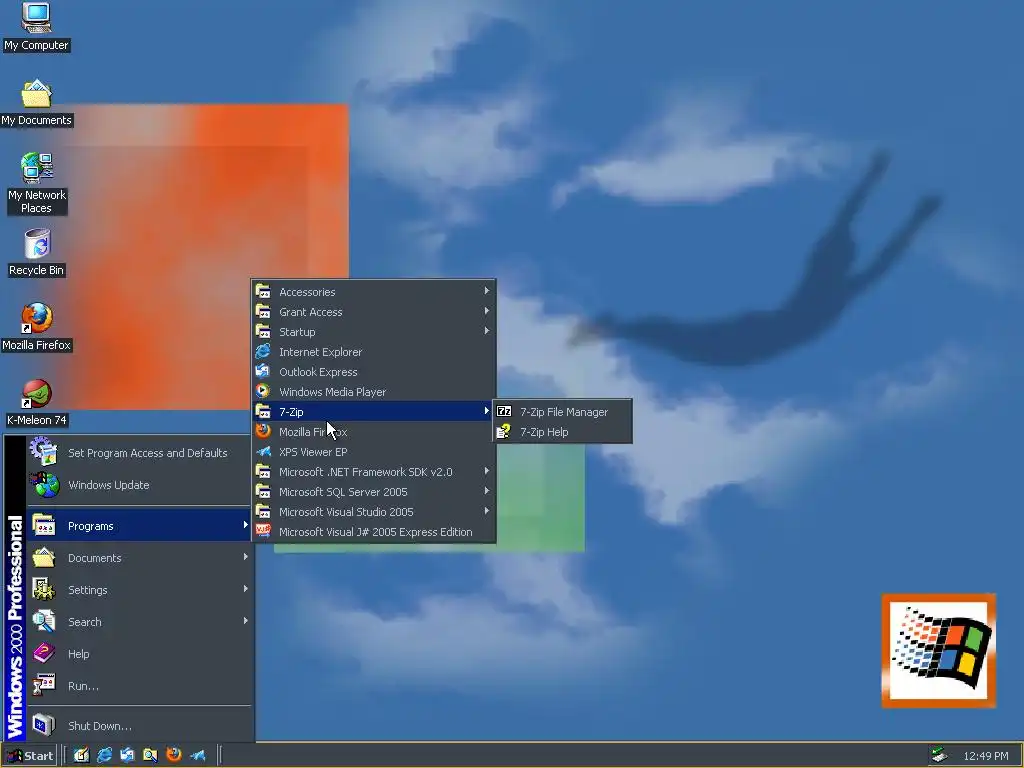Expand Accessories submenu arrow

[487, 291]
